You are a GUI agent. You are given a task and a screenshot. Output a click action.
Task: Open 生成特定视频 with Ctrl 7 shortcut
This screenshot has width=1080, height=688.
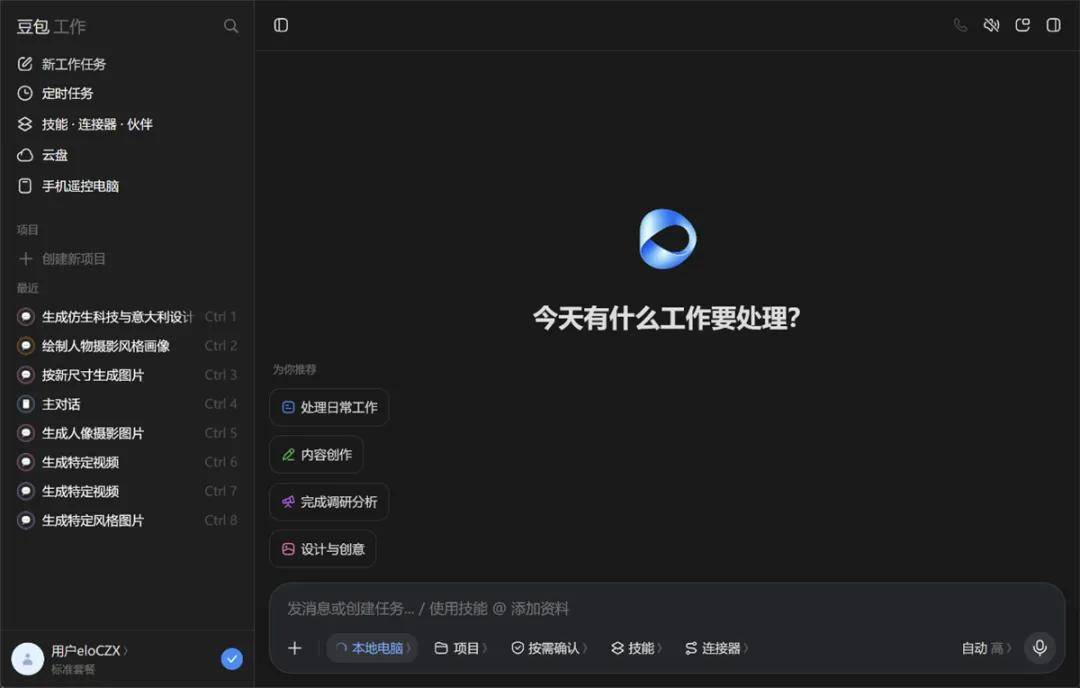[127, 491]
